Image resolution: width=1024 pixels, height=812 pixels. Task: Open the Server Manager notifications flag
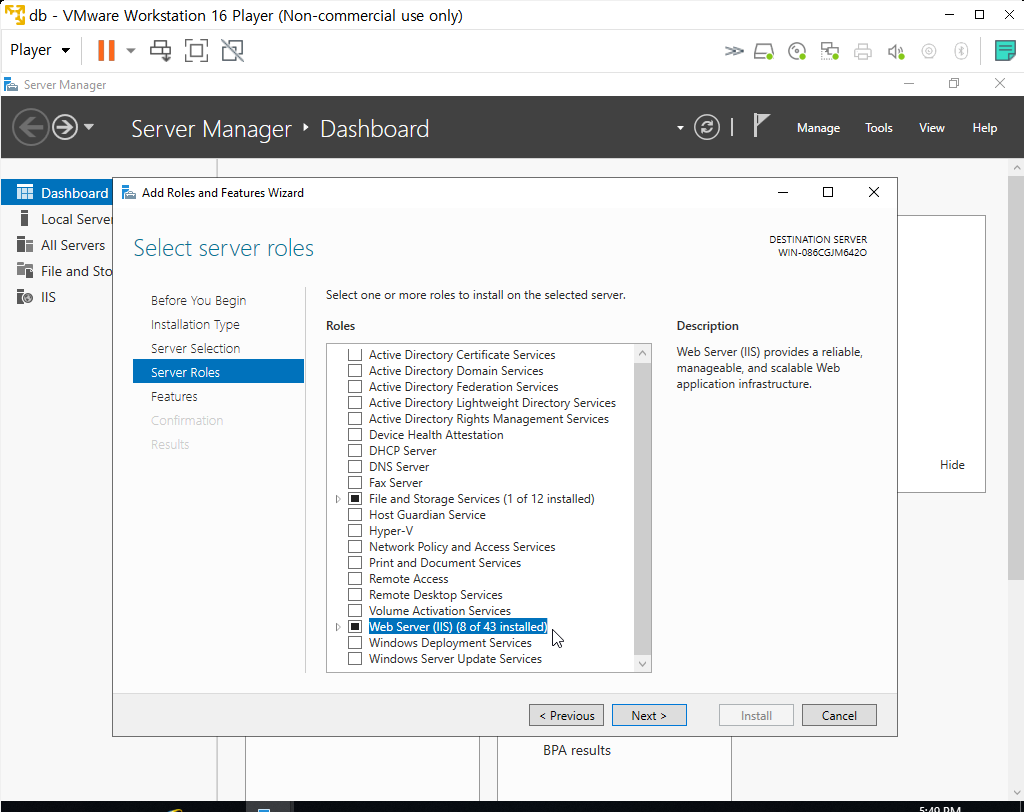760,125
